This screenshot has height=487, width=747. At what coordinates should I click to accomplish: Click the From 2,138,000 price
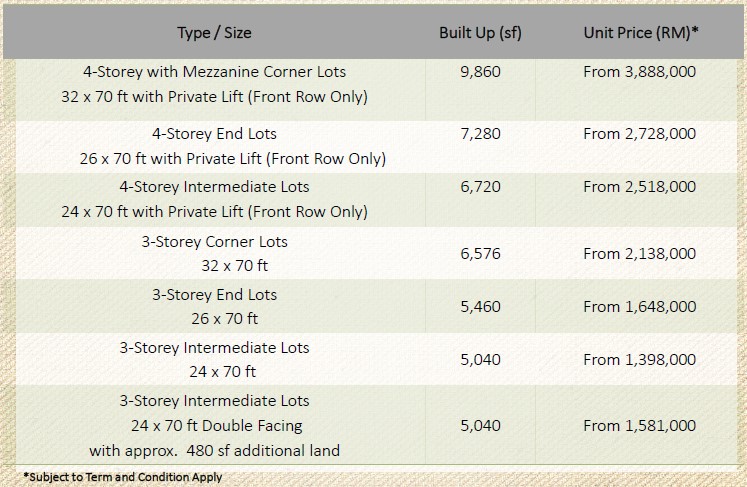click(x=639, y=254)
